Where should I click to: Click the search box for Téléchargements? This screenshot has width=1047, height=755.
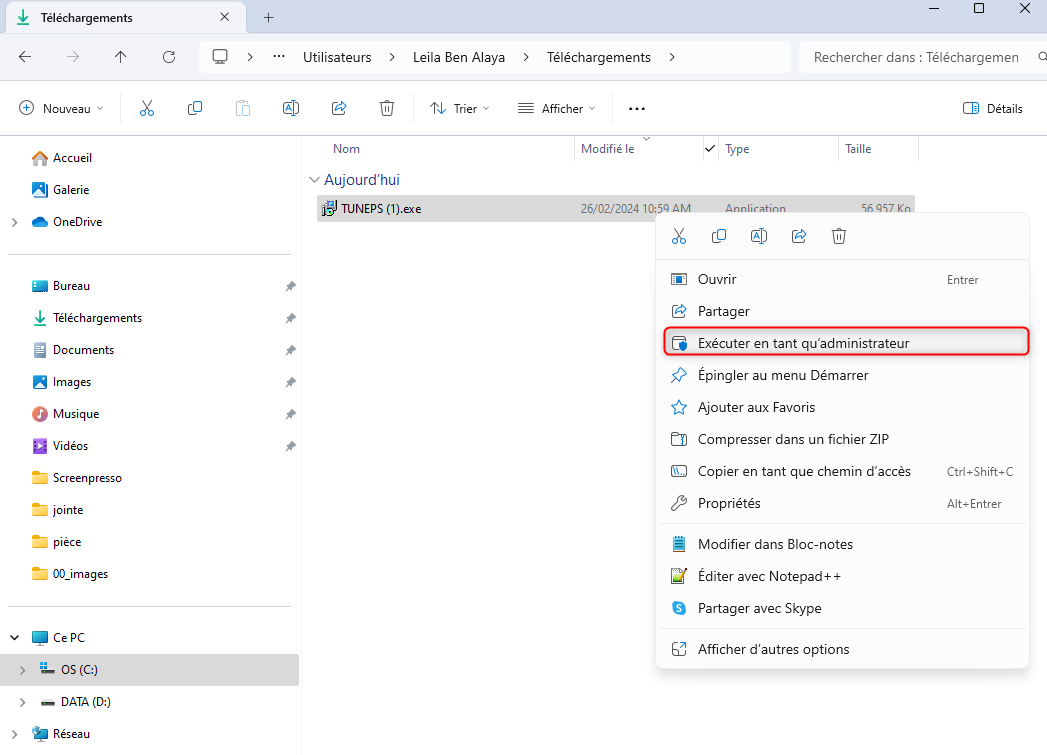(x=915, y=57)
